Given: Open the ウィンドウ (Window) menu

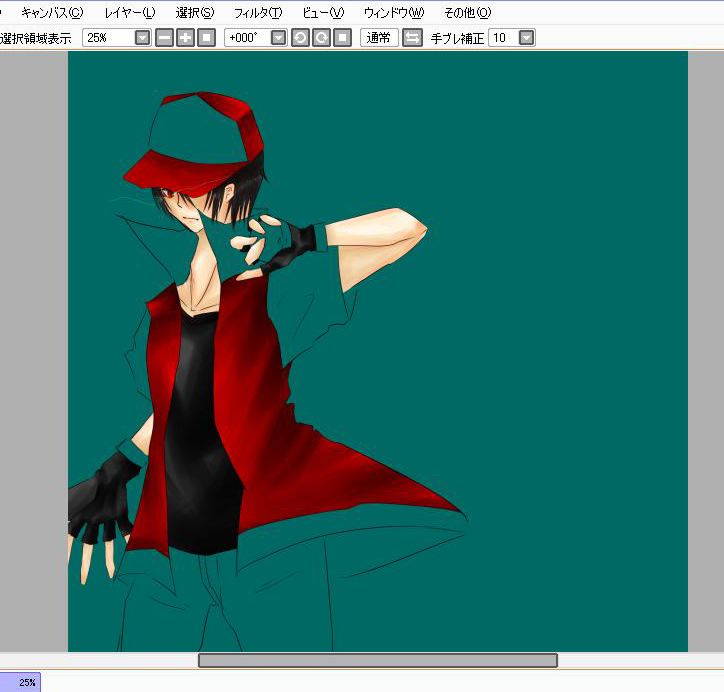Looking at the screenshot, I should point(393,13).
